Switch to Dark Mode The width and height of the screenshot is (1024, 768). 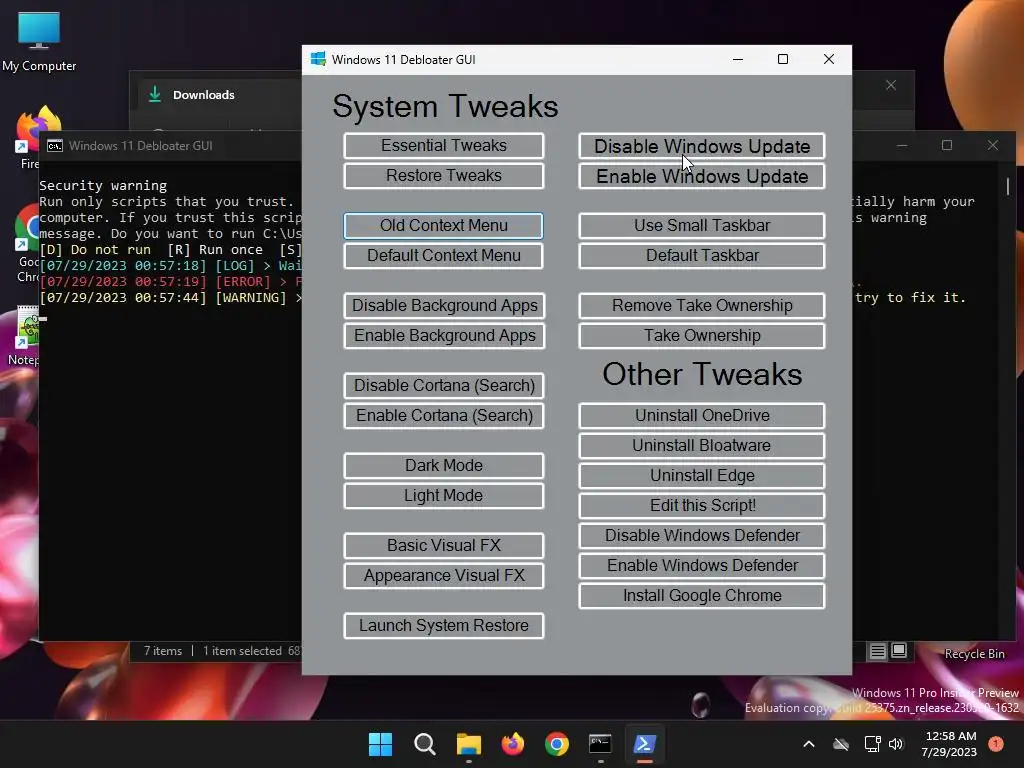pyautogui.click(x=443, y=466)
